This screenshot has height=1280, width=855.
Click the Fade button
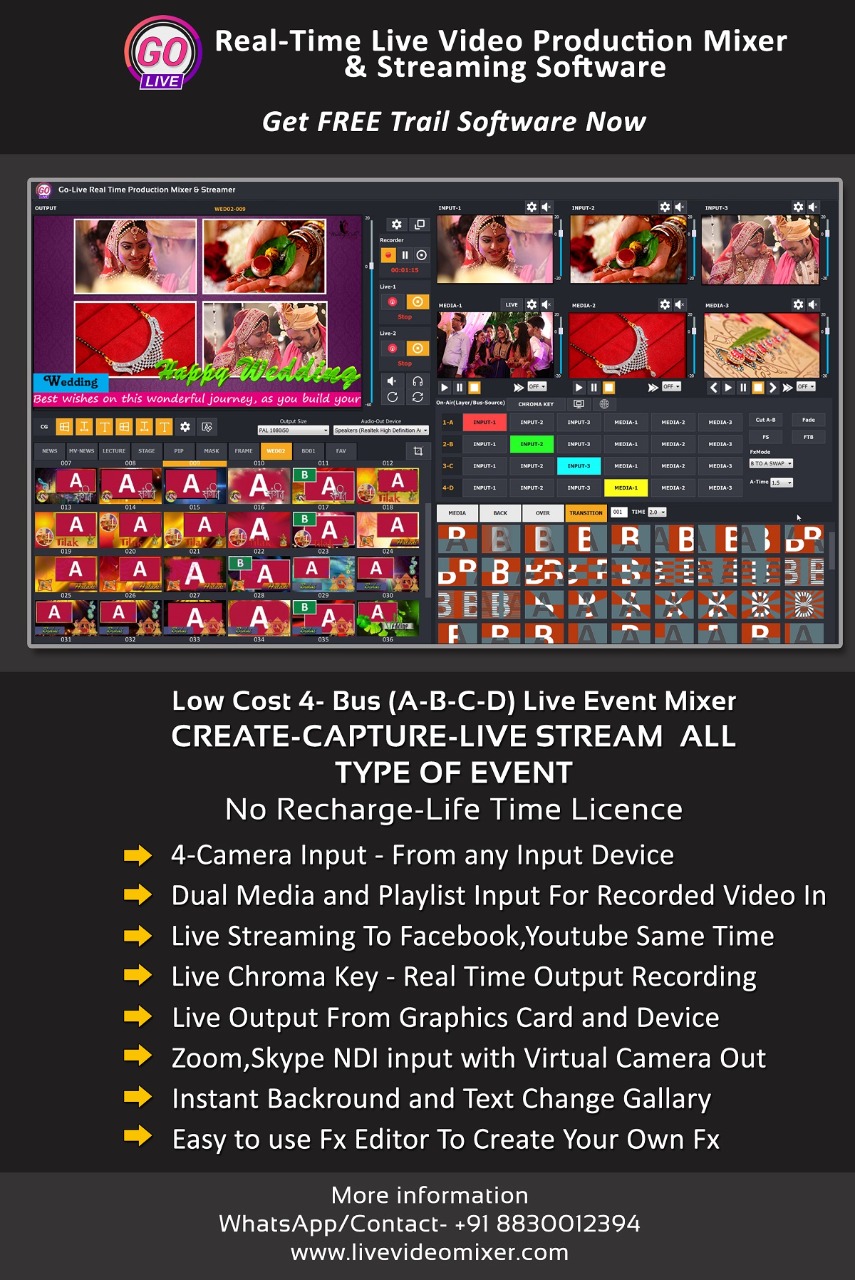[x=808, y=420]
